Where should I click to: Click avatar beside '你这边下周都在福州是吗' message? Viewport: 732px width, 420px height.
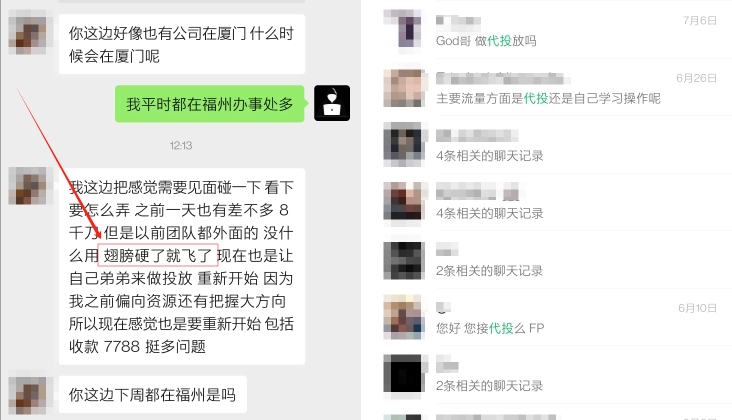[x=28, y=395]
